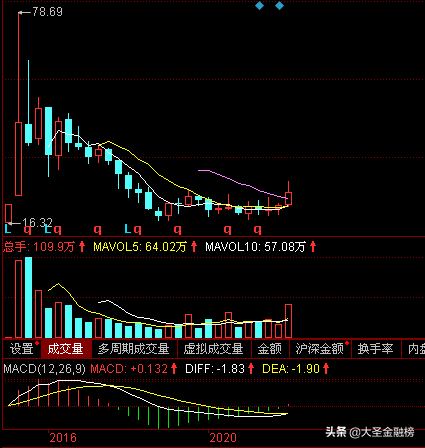Open the 设置 settings tab

(x=21, y=349)
